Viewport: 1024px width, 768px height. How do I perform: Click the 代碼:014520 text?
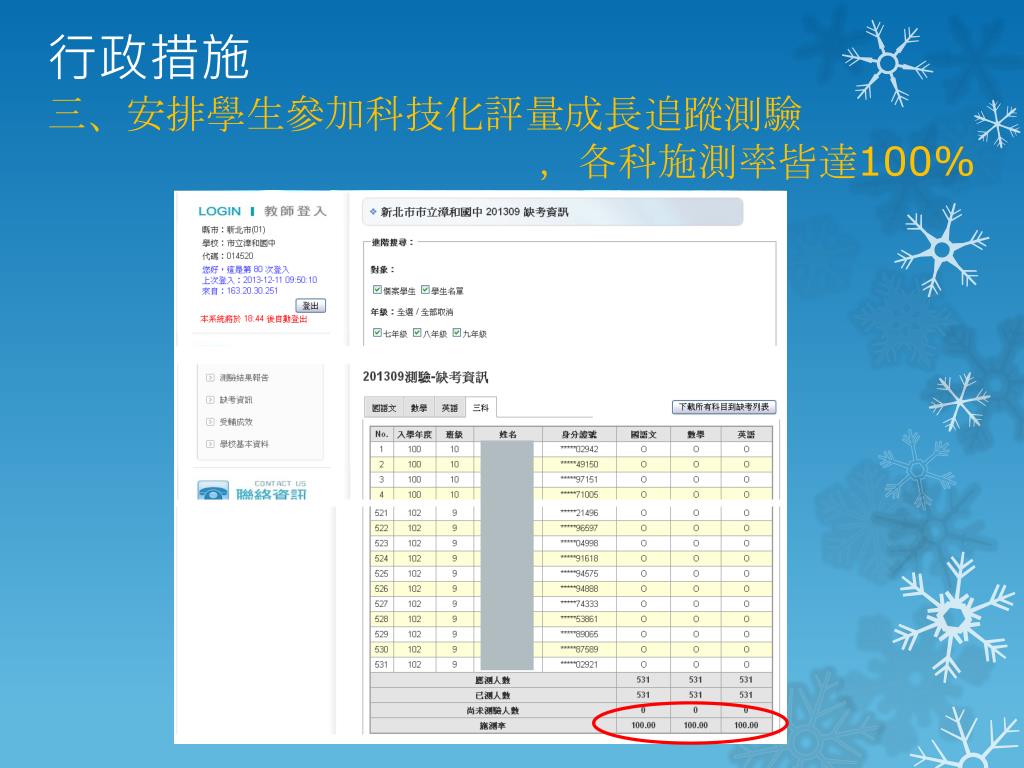pyautogui.click(x=227, y=256)
